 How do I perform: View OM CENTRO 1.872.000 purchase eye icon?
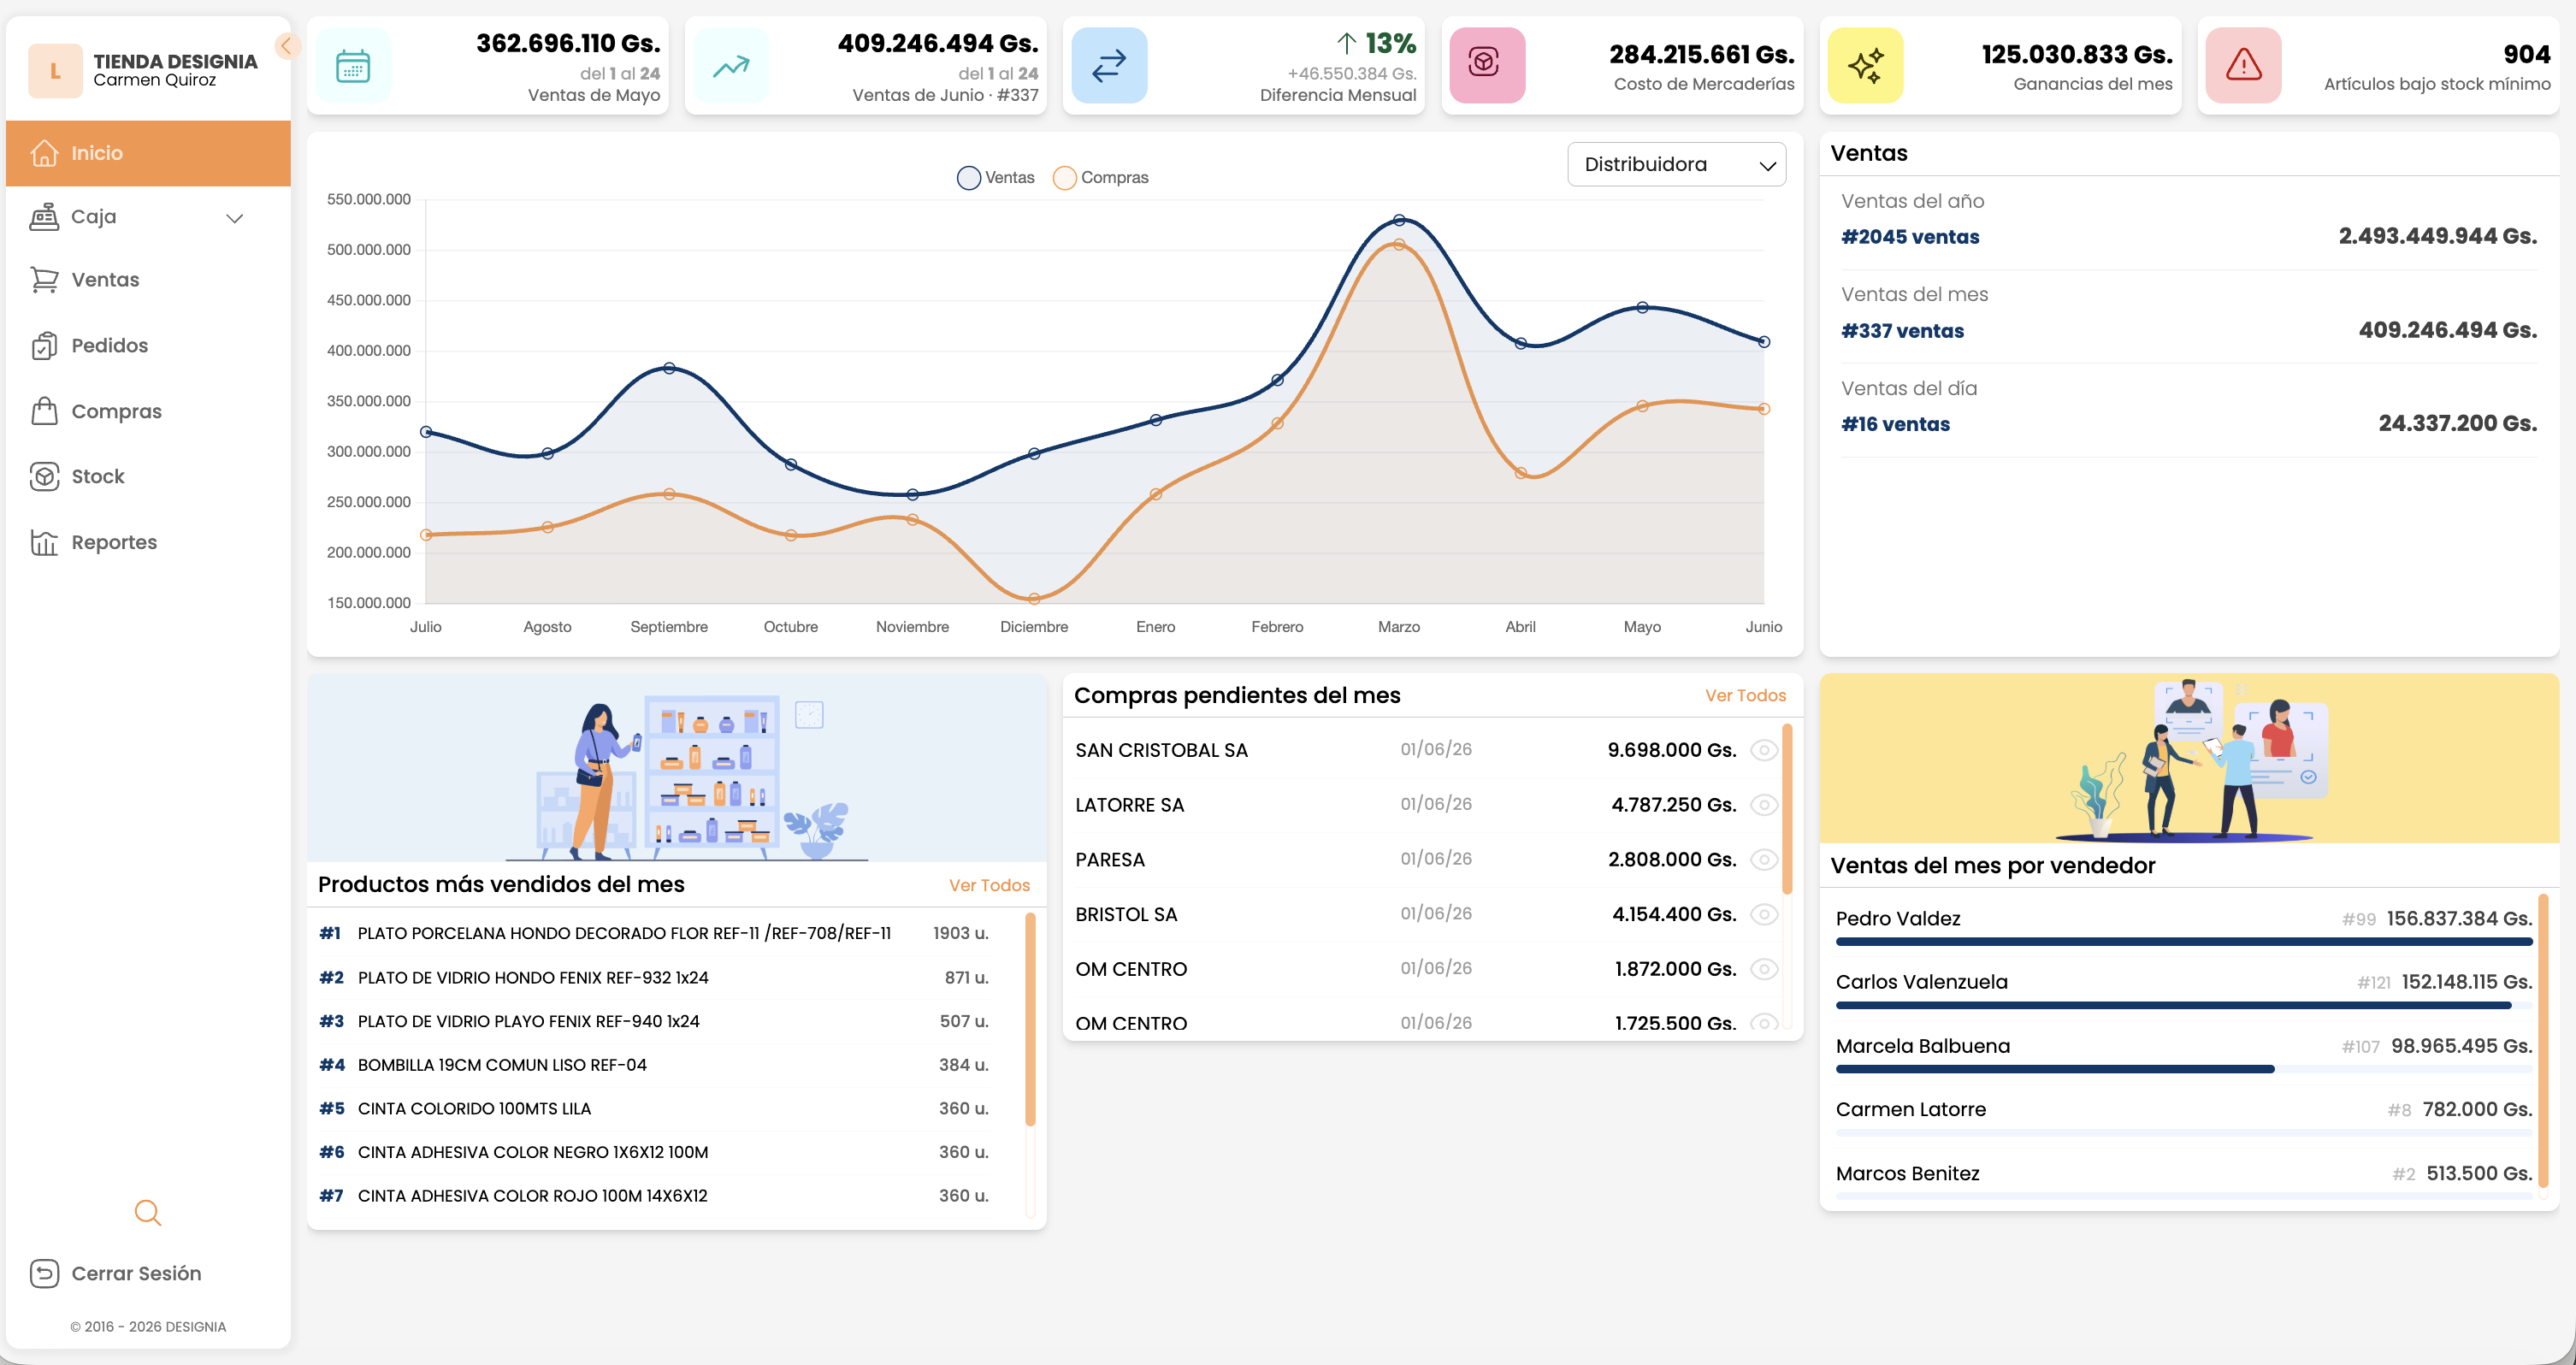tap(1764, 969)
